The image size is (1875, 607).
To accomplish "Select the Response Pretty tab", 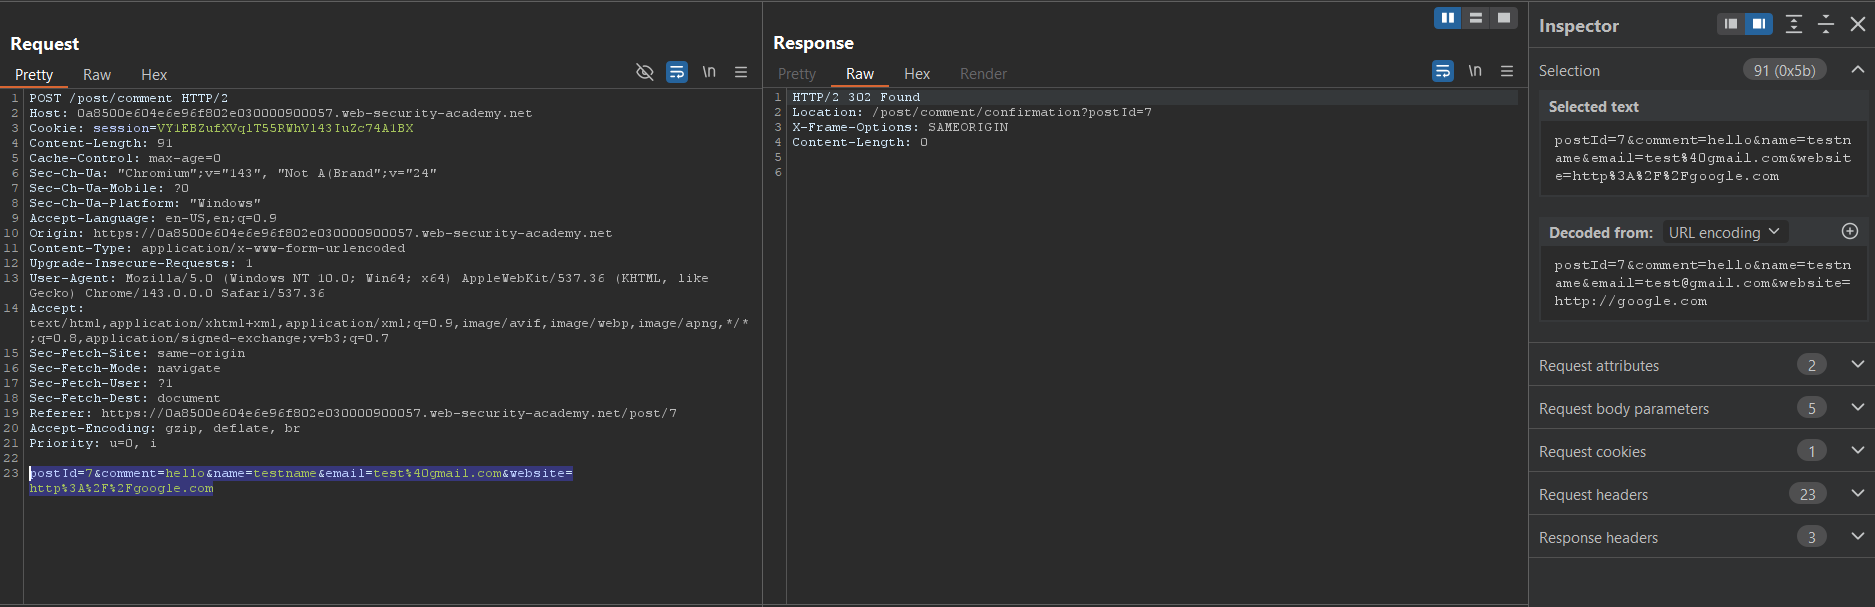I will coord(797,74).
